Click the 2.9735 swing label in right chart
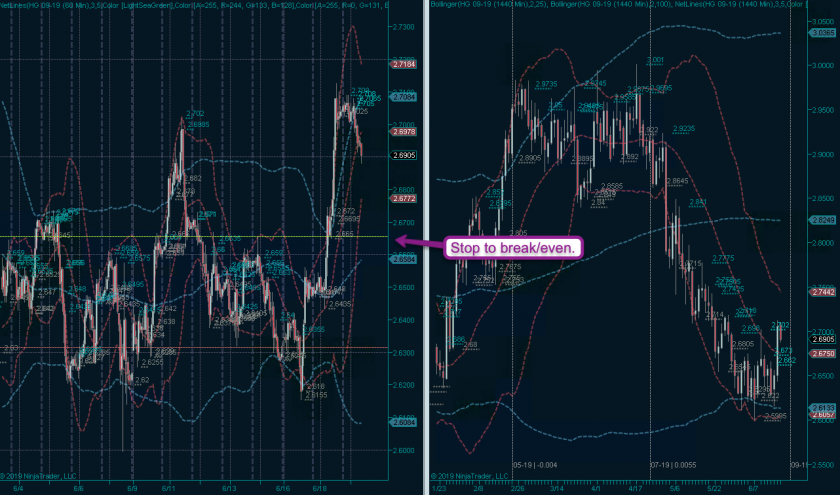 click(546, 84)
